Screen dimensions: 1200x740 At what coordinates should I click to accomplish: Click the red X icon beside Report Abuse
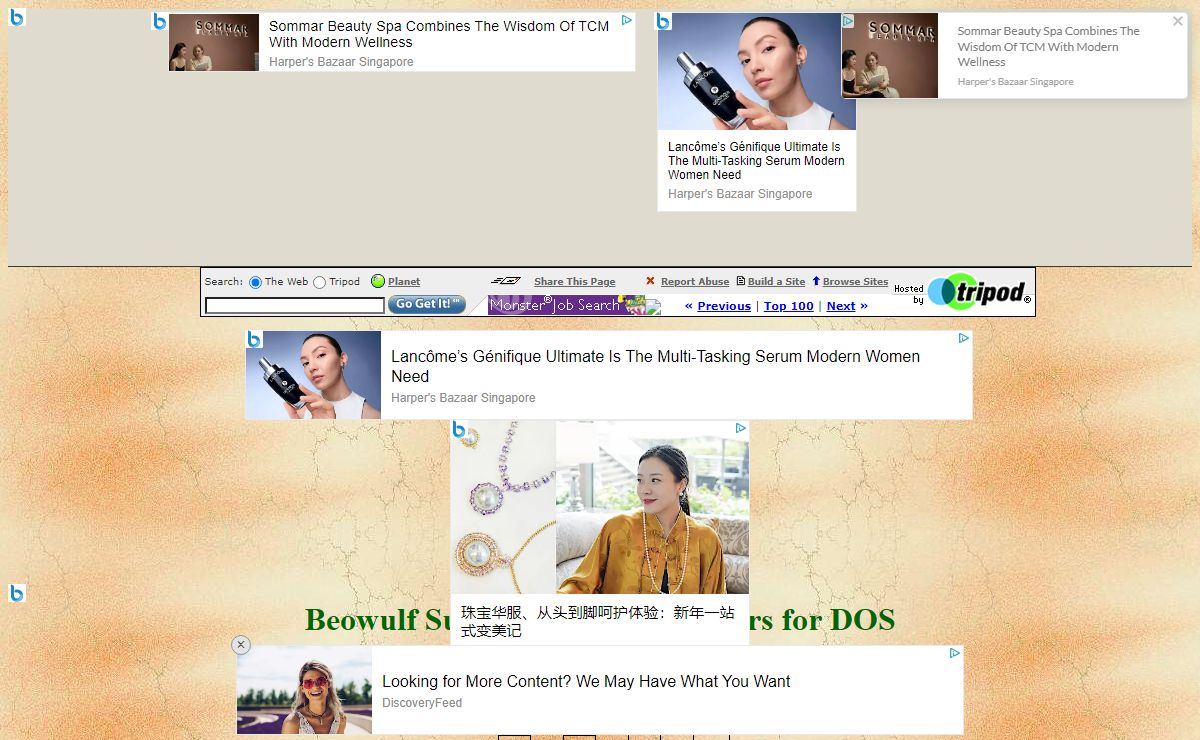(x=650, y=281)
